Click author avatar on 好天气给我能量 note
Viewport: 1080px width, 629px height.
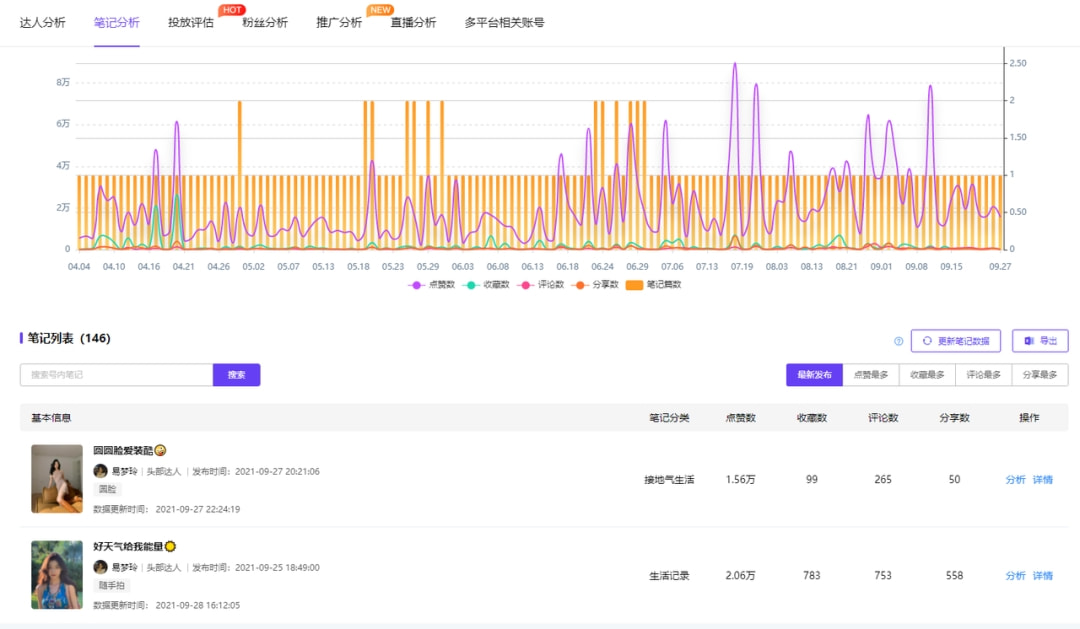click(x=100, y=567)
